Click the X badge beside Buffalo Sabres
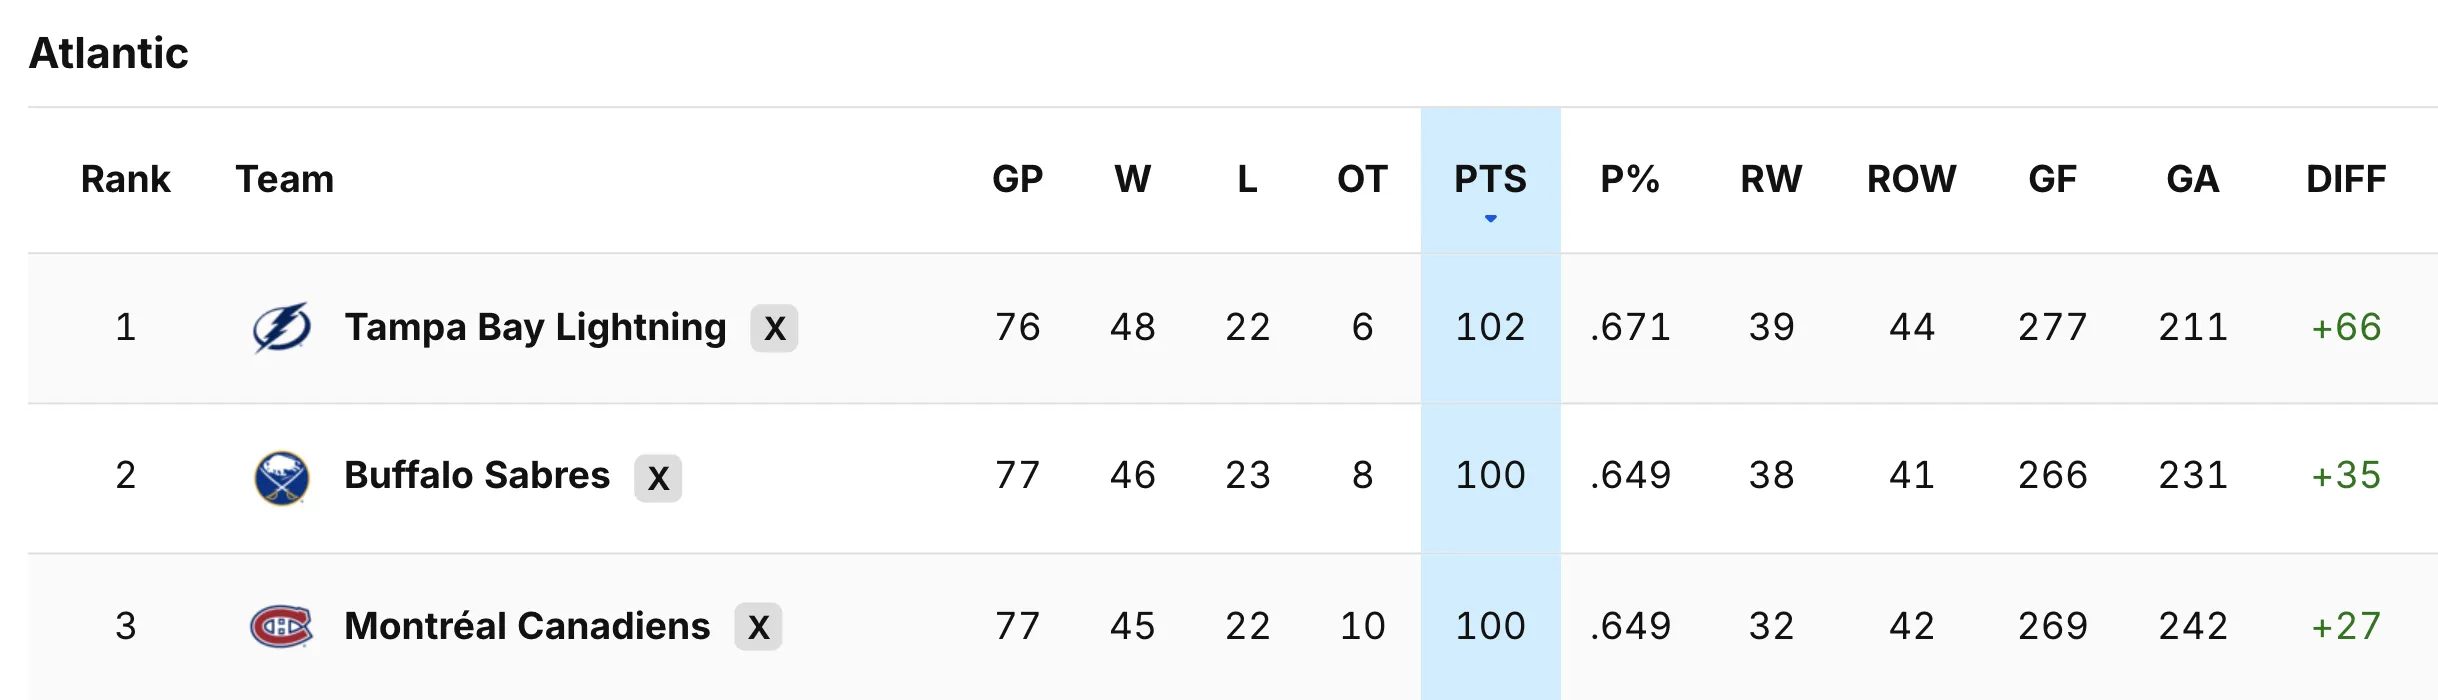 point(658,478)
